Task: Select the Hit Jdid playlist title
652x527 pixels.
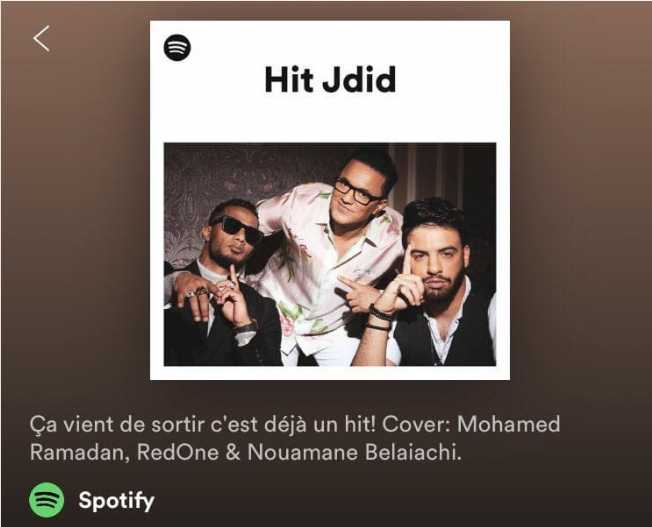Action: [330, 79]
